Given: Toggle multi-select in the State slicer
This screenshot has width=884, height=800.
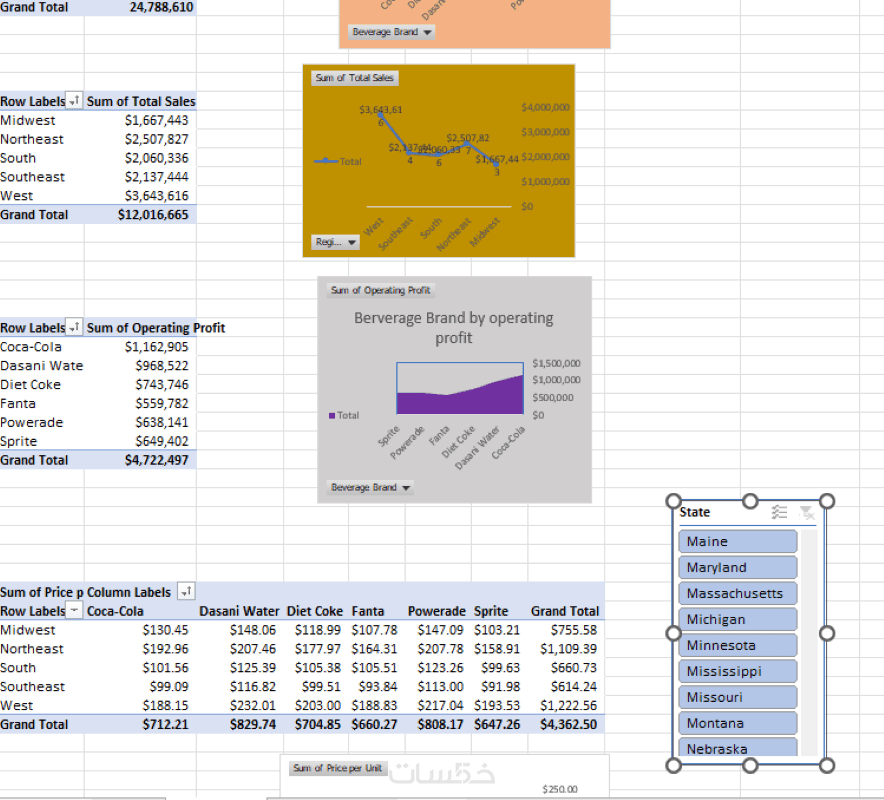Looking at the screenshot, I should (x=779, y=512).
